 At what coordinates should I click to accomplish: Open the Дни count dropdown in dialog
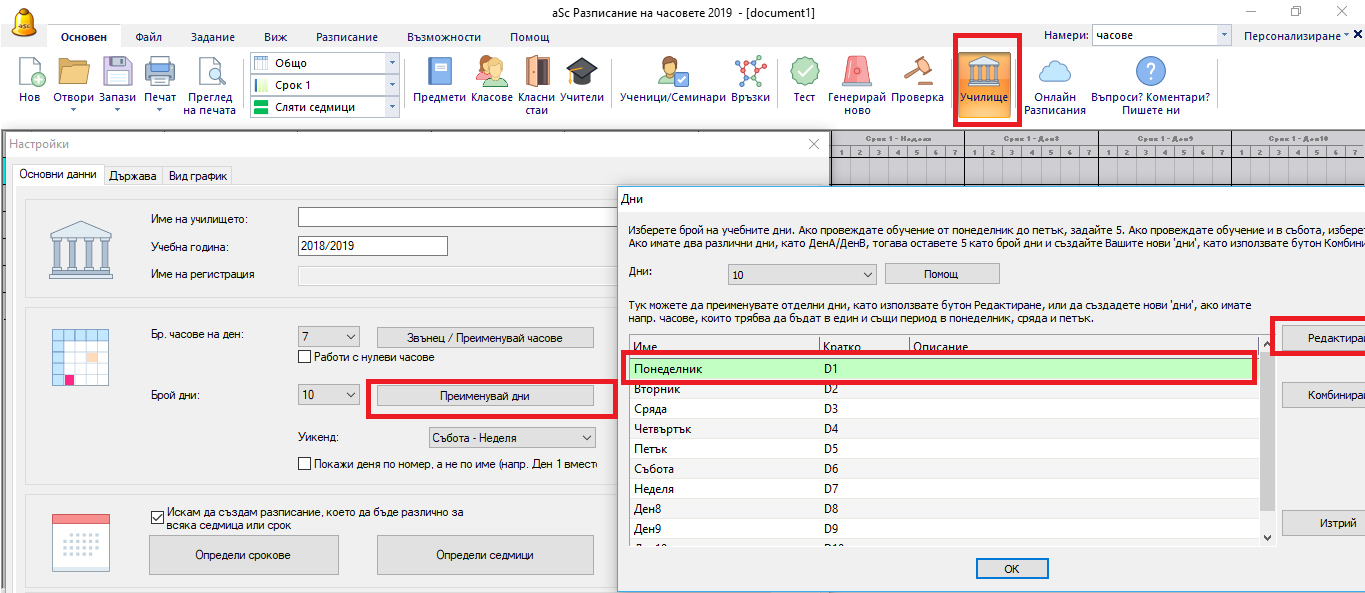tap(866, 274)
